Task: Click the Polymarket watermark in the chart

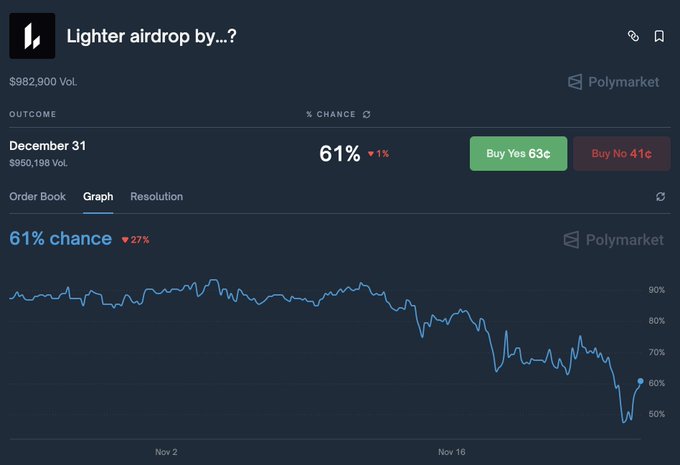Action: coord(613,240)
